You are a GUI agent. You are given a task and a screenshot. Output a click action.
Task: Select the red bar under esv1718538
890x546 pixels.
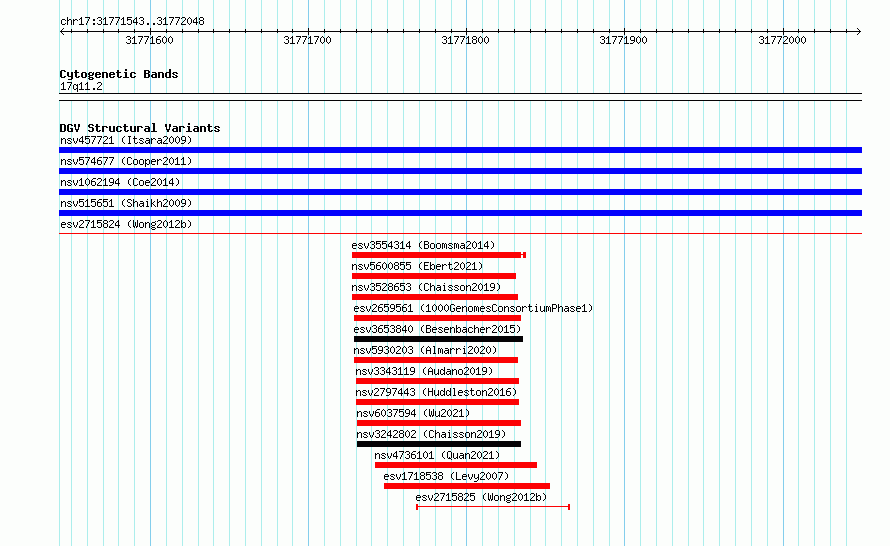pyautogui.click(x=467, y=486)
